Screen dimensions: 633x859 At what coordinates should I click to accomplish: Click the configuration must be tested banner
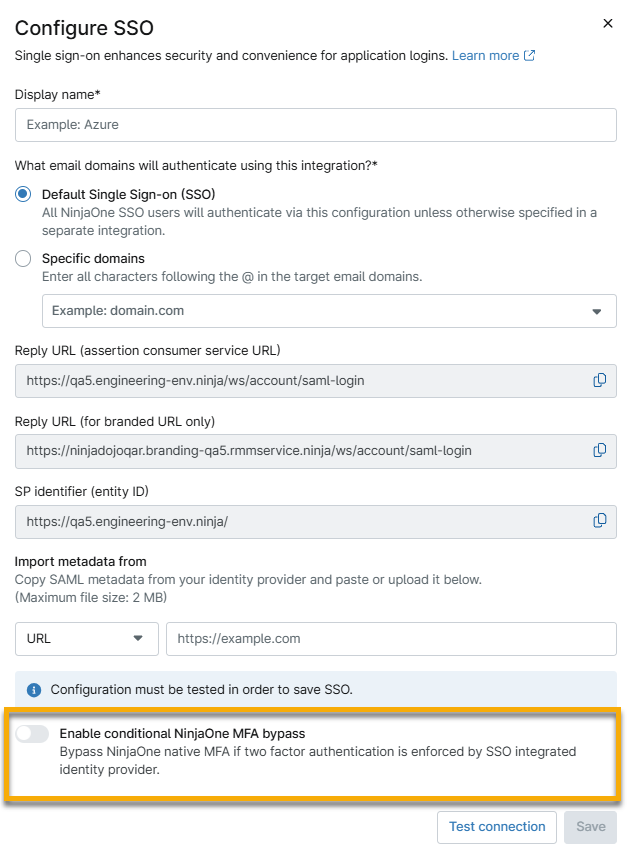pos(300,689)
